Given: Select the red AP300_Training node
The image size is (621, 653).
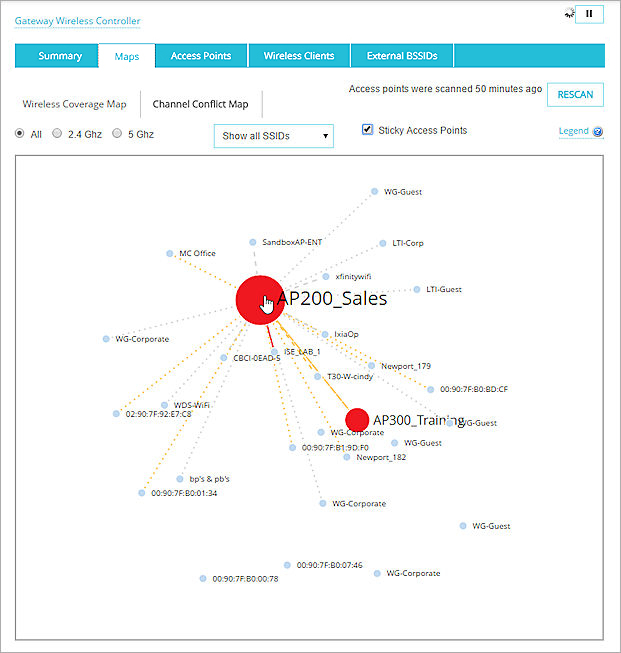Looking at the screenshot, I should tap(357, 419).
